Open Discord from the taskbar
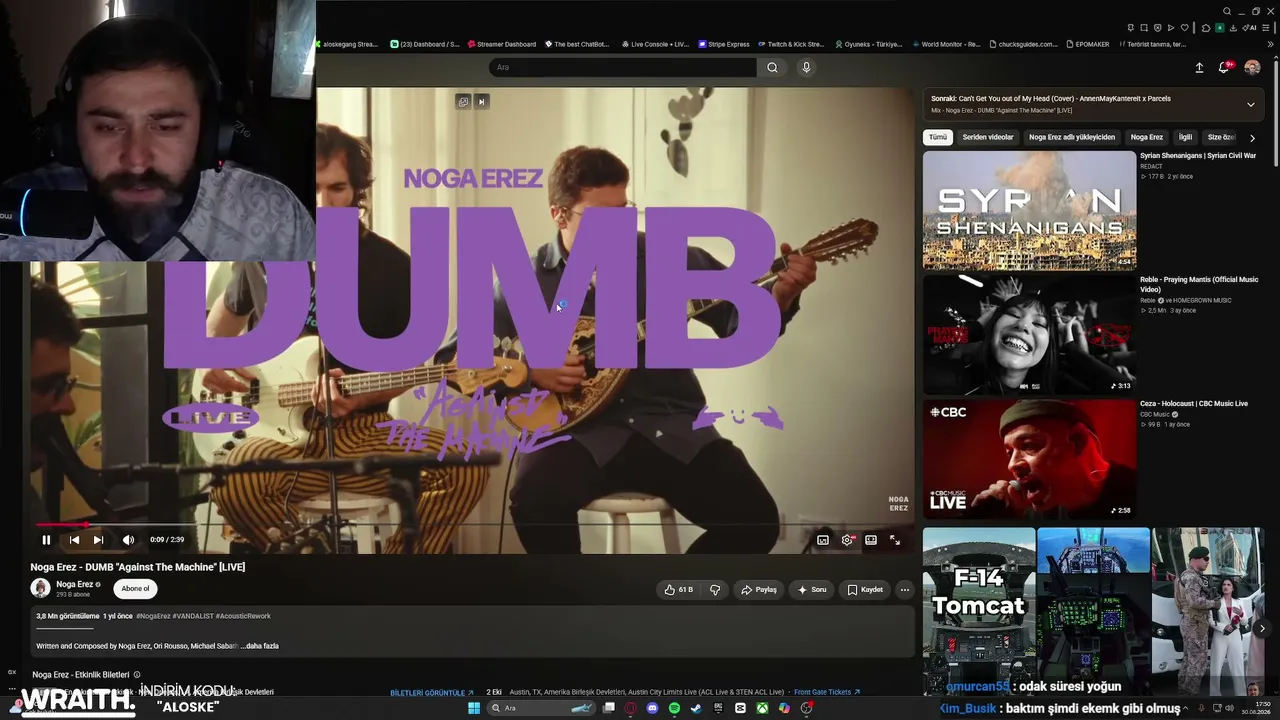 652,708
